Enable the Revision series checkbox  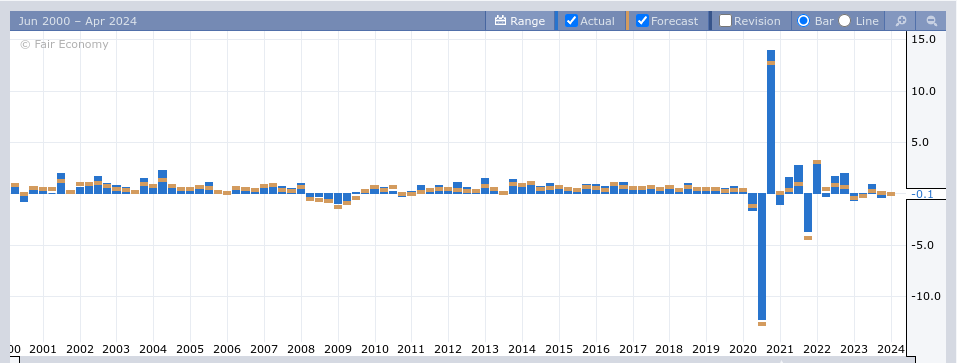pos(725,21)
